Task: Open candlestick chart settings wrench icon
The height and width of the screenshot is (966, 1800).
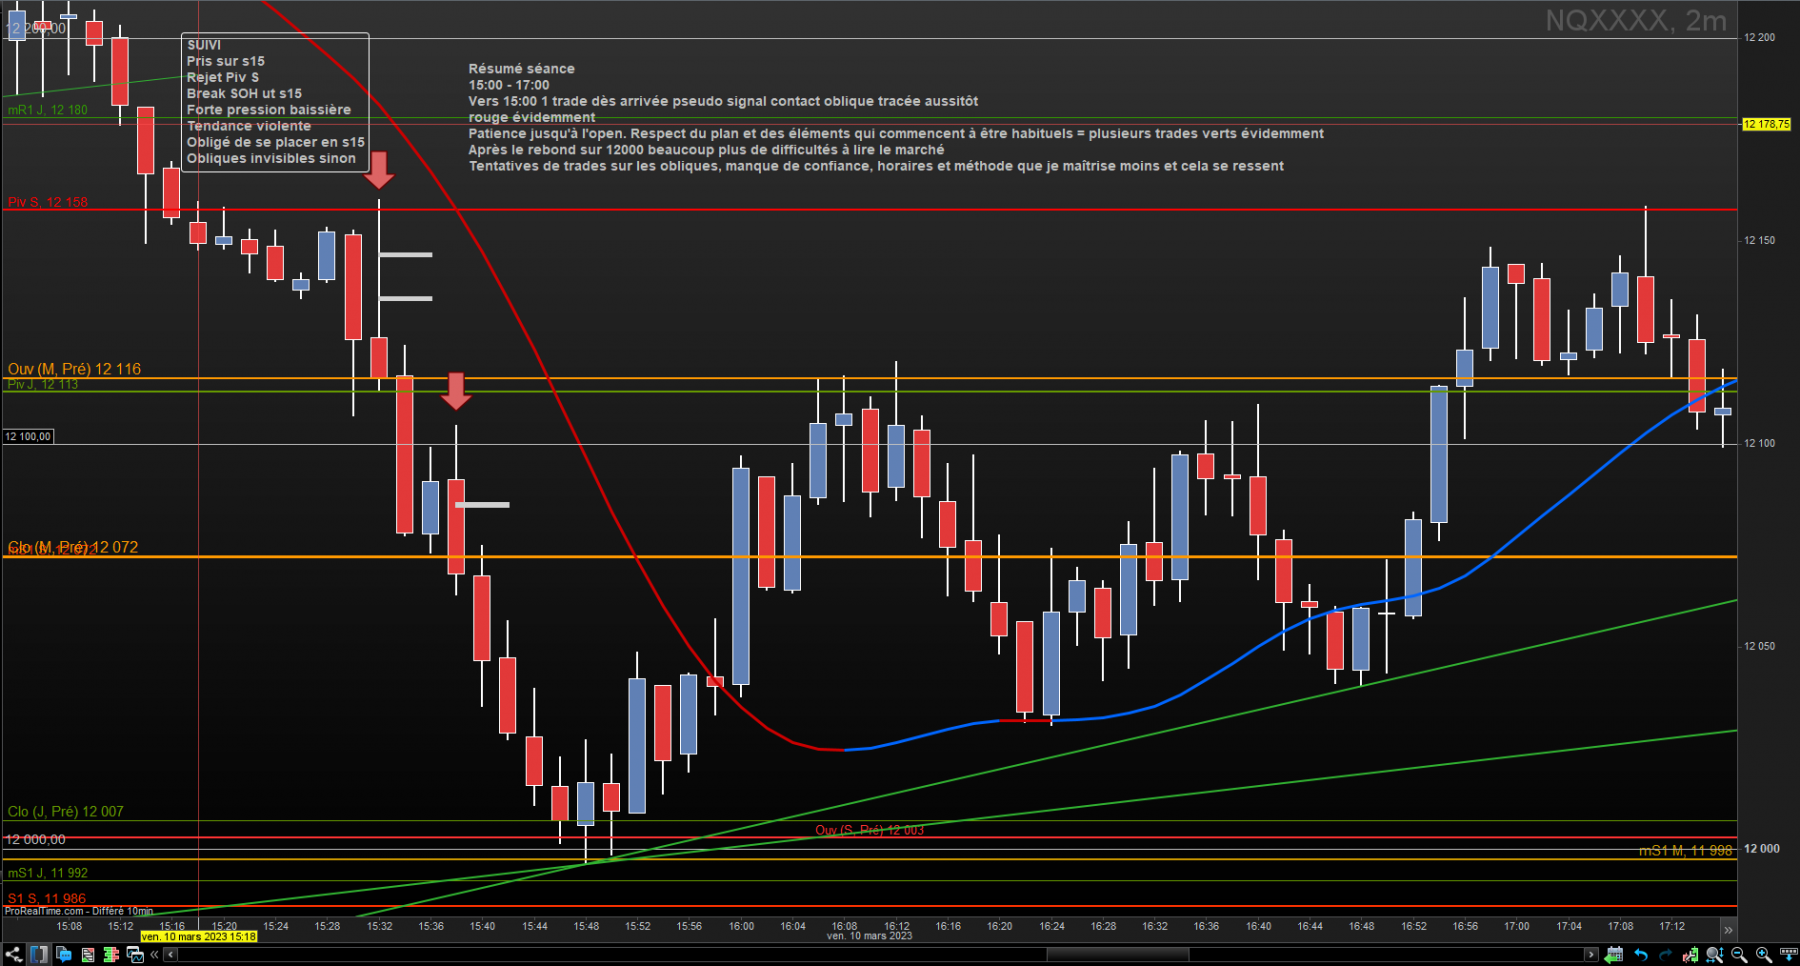Action: (1690, 955)
